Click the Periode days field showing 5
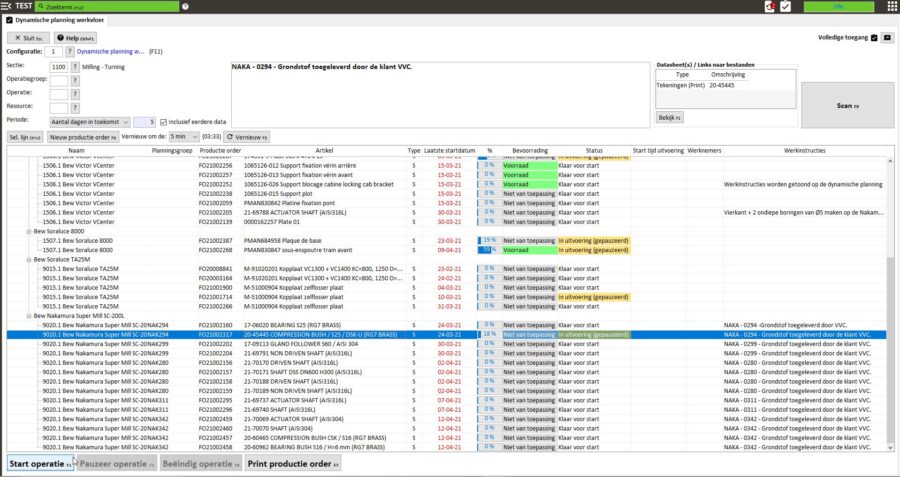 145,122
